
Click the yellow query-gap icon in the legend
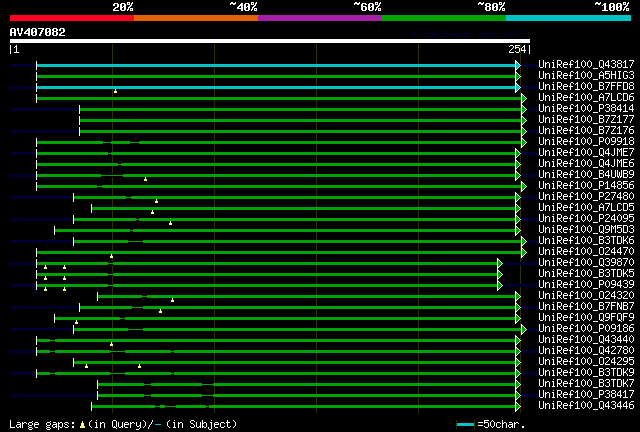point(82,425)
